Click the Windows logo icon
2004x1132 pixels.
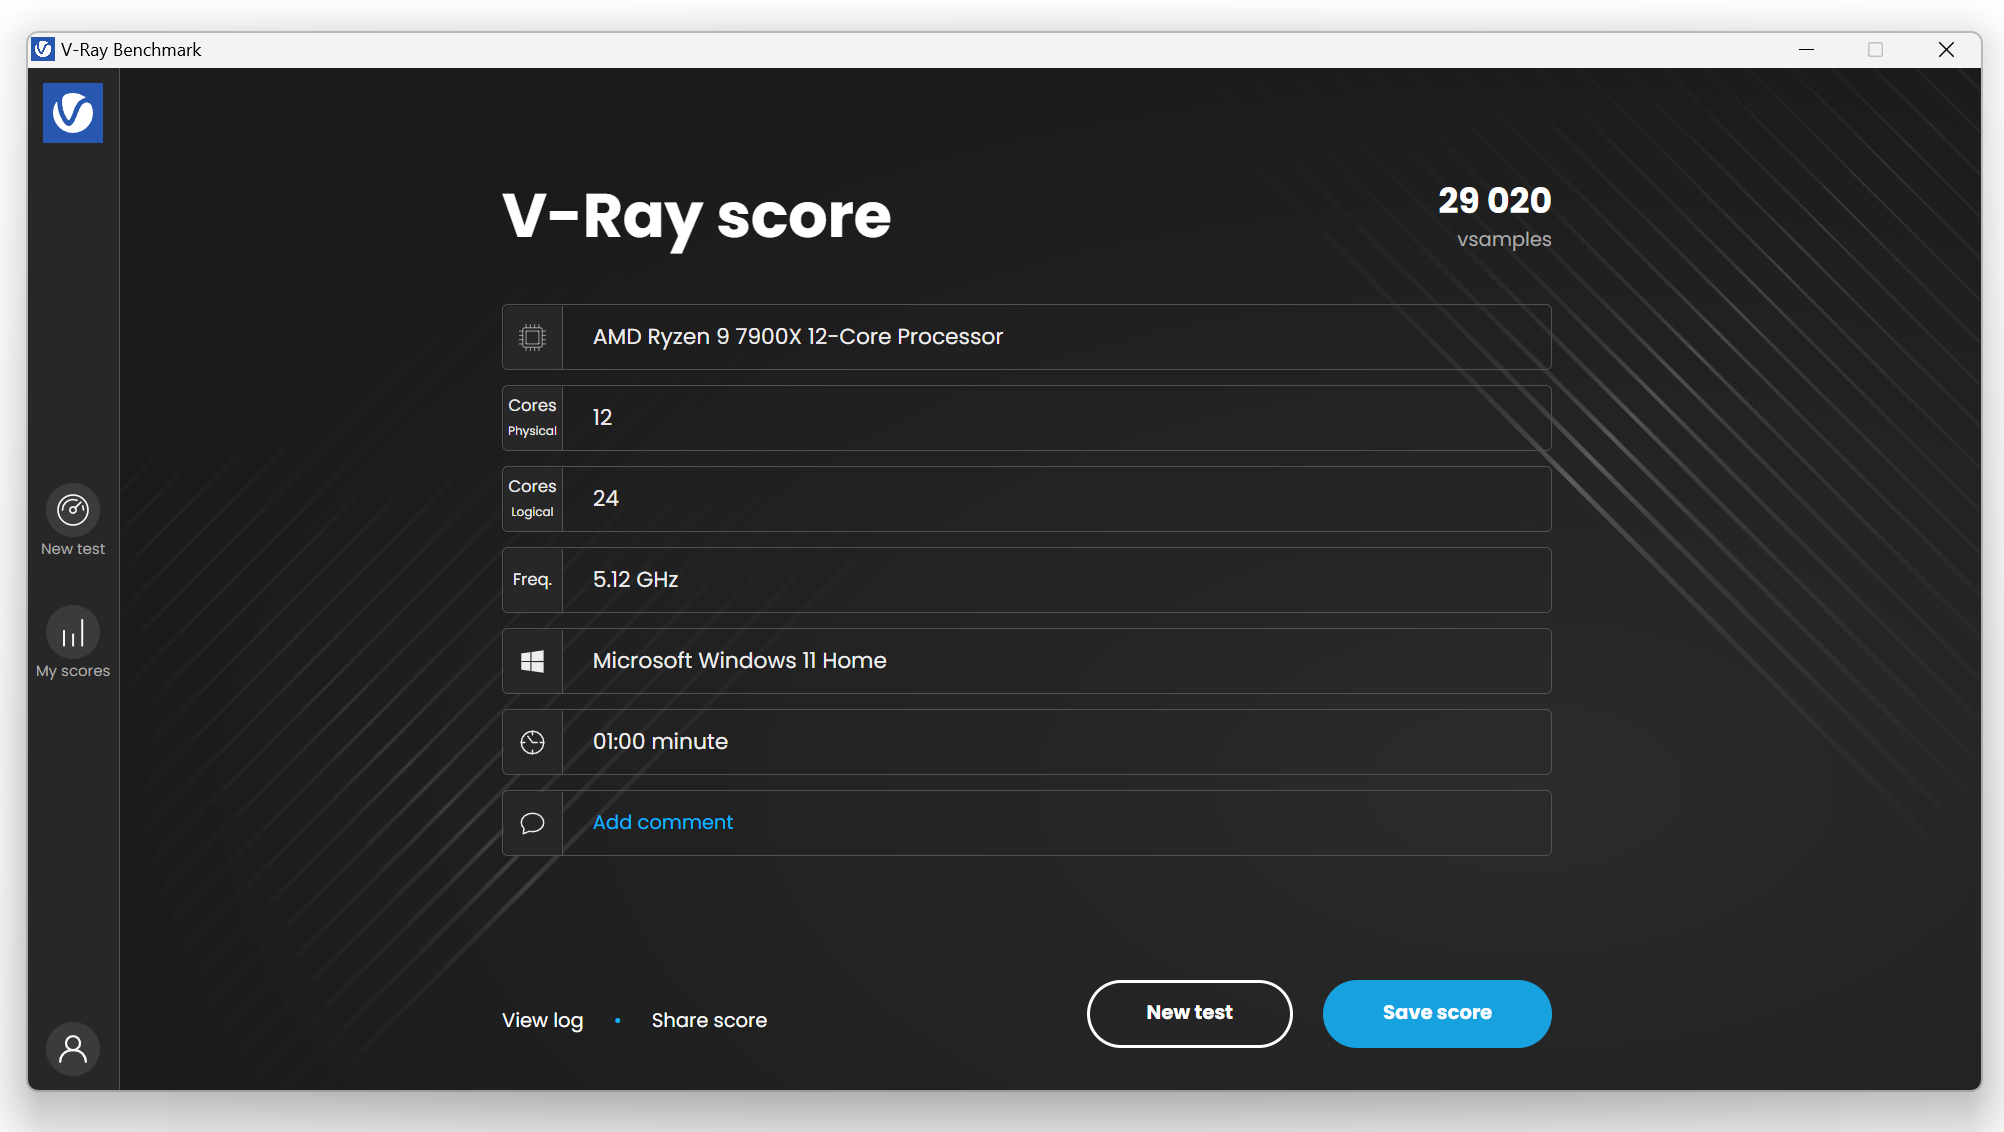tap(533, 661)
